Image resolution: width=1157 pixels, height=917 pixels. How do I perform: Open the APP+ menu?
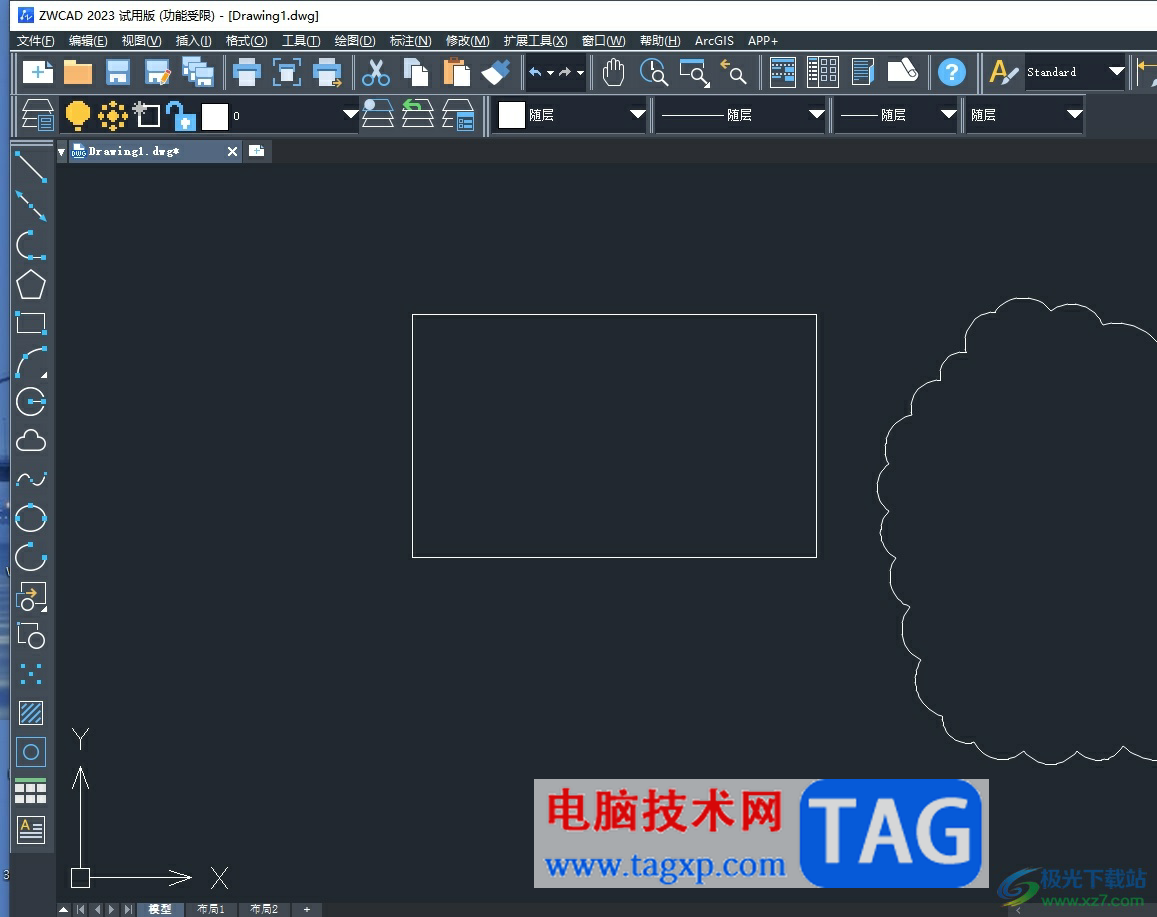tap(763, 41)
